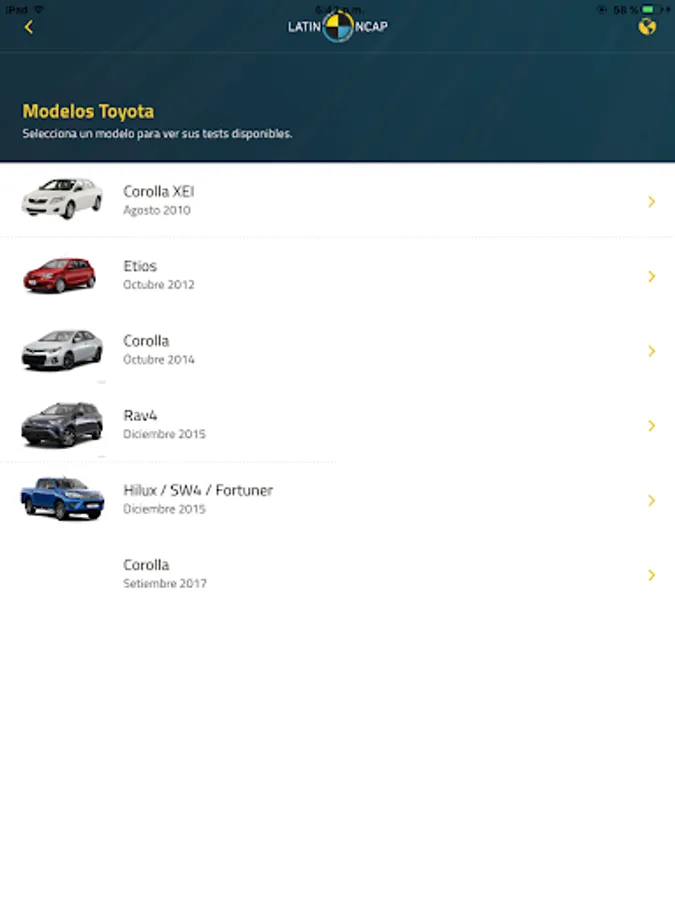Click the Setiembre 2017 date text
The width and height of the screenshot is (675, 900).
(165, 583)
